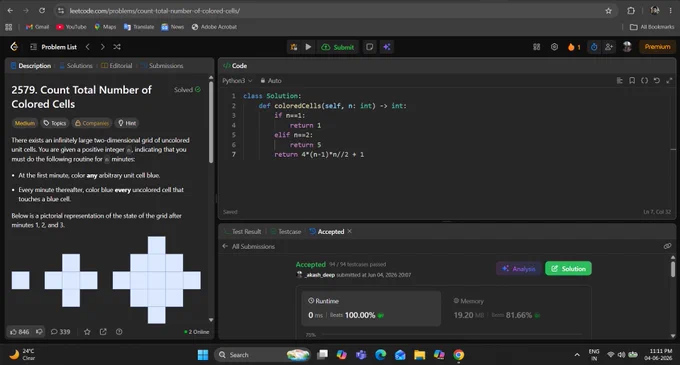Dislike the problem with thumbs-down
The height and width of the screenshot is (365, 680).
point(39,332)
